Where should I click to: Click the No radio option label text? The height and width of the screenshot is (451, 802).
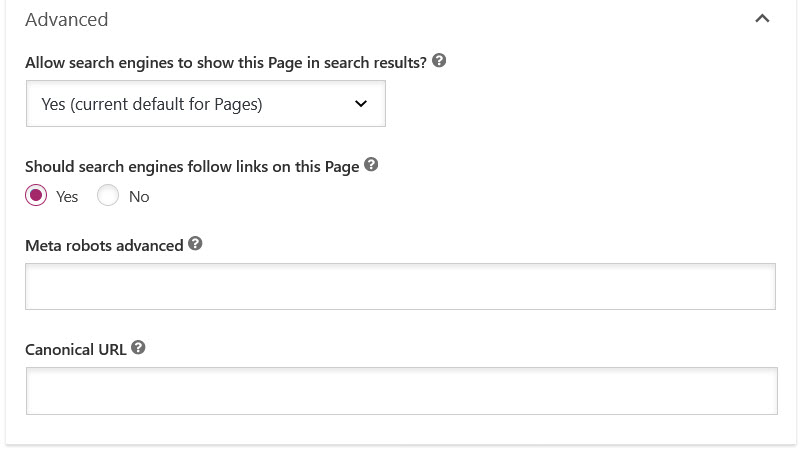(x=139, y=197)
